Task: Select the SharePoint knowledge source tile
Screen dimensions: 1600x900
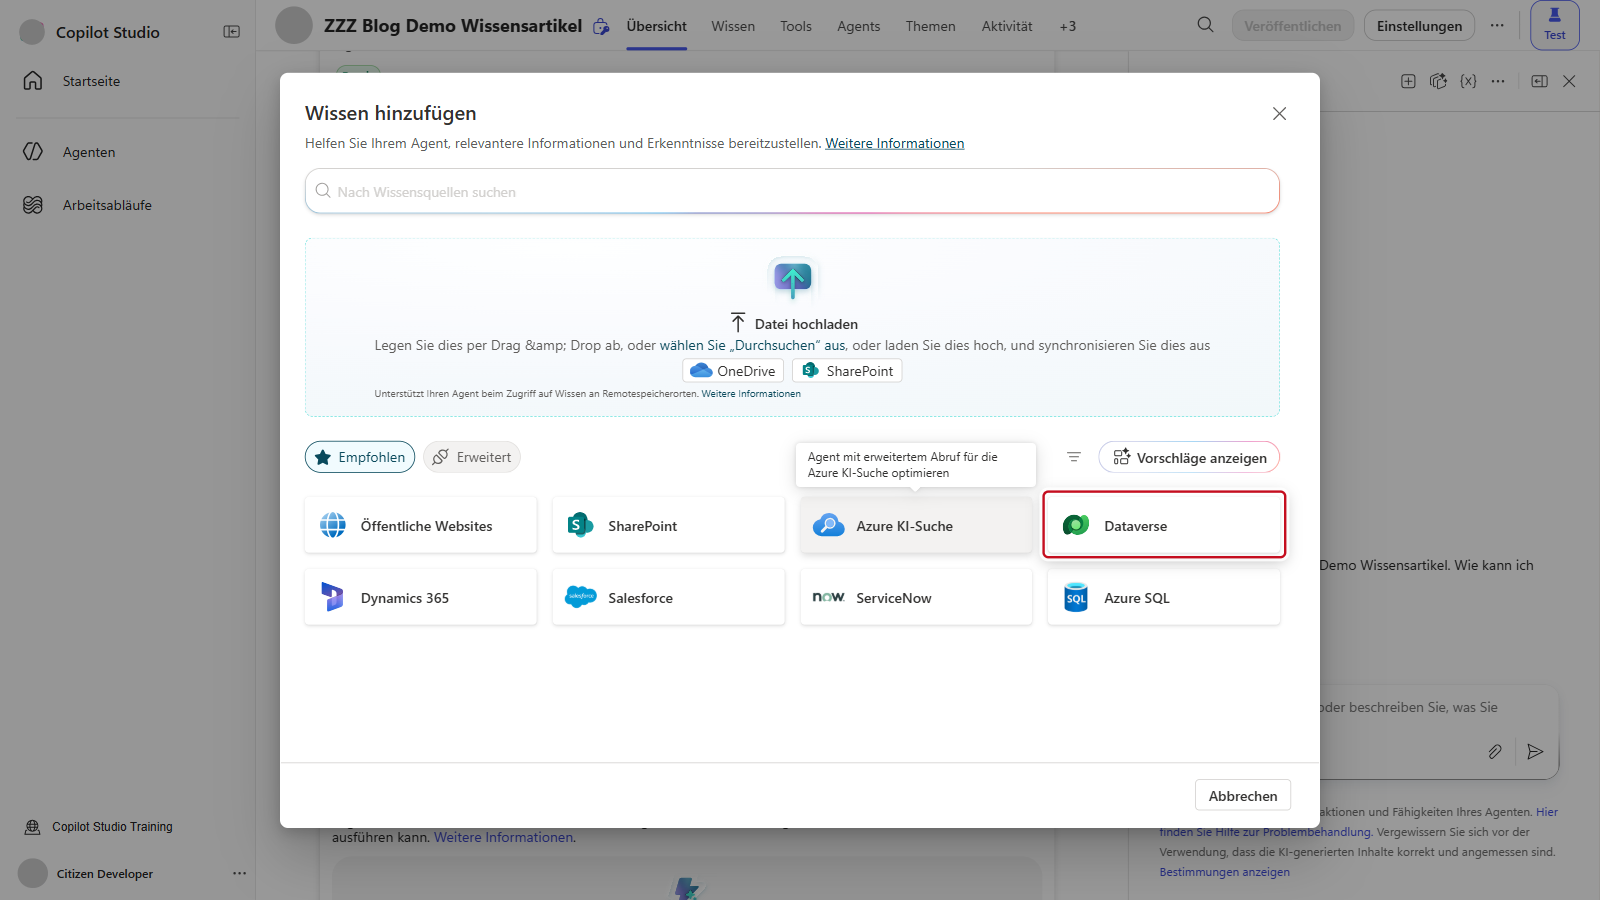Action: coord(668,525)
